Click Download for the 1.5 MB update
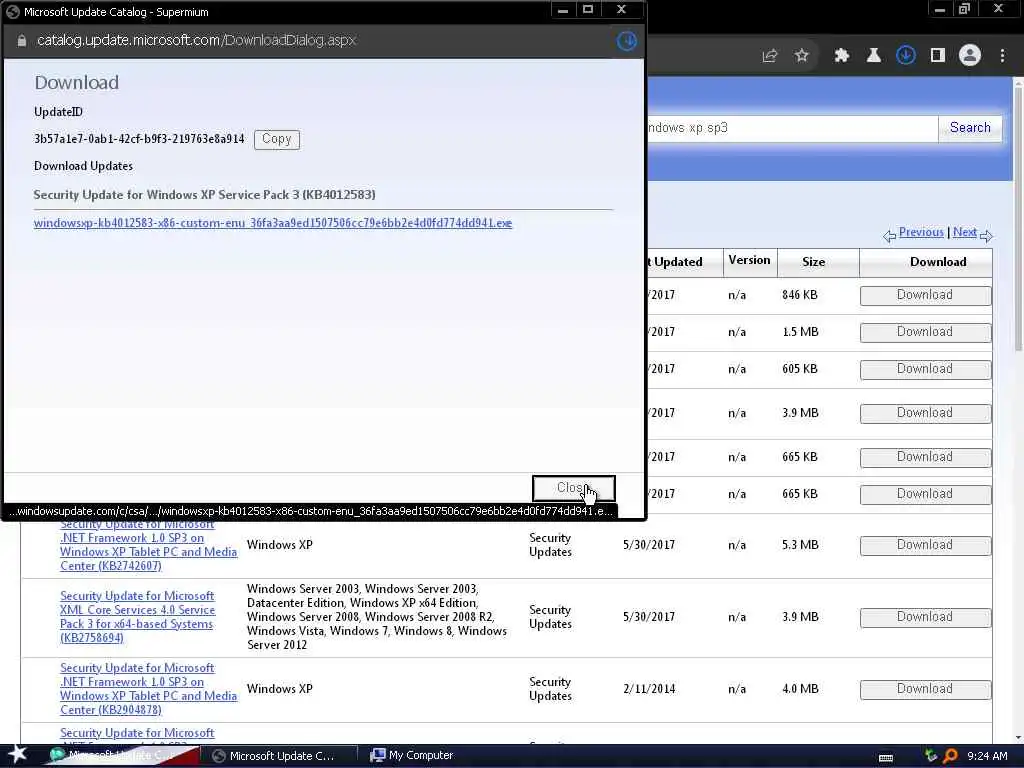Screen dimensions: 1024x768 925,332
